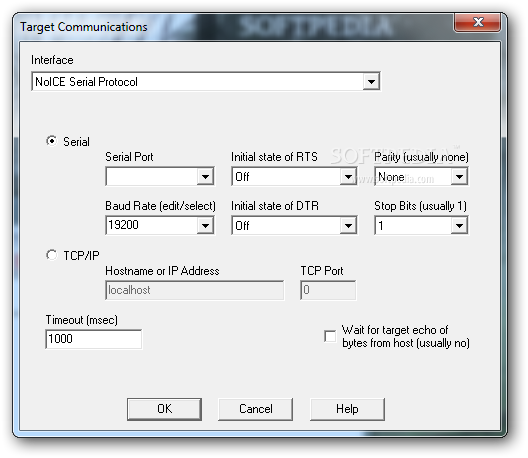
Task: Enable Wait for target echo checkbox
Action: (330, 336)
